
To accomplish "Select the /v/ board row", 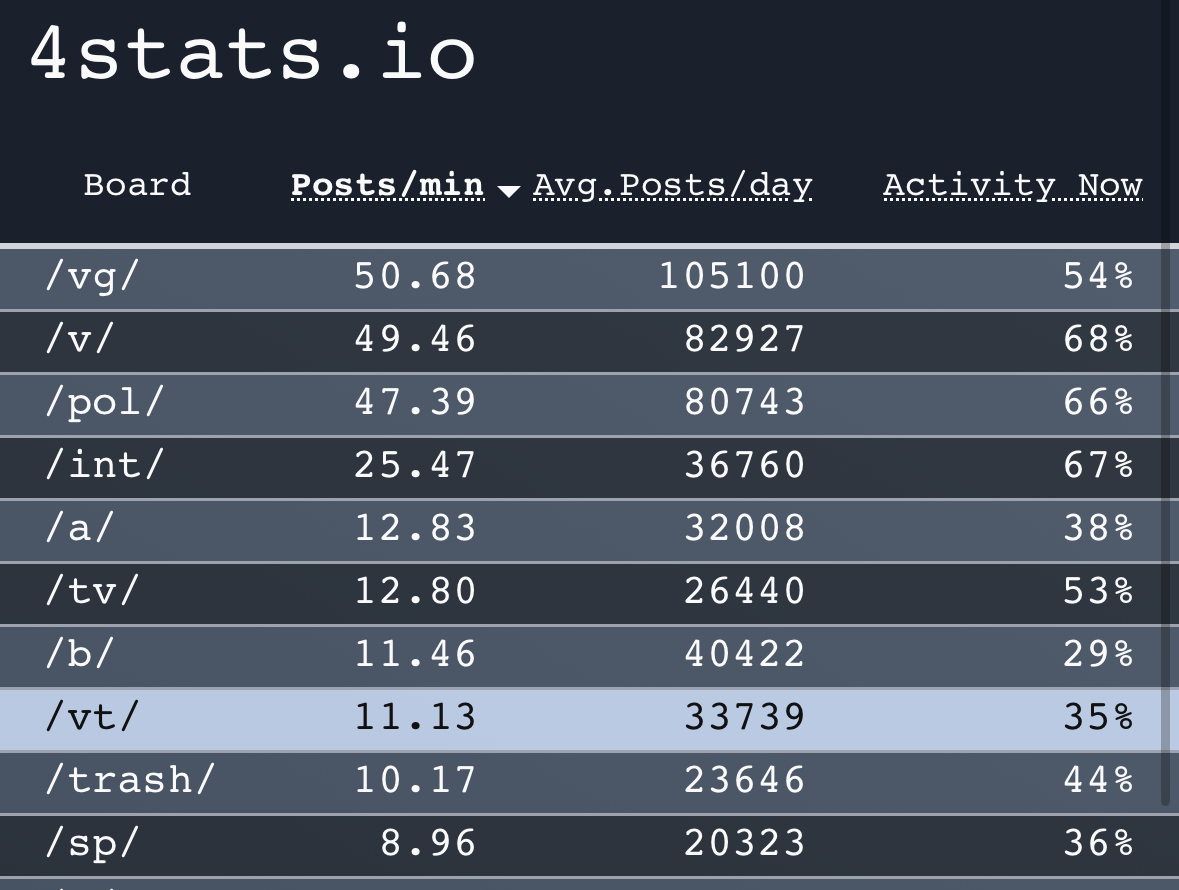I will pyautogui.click(x=580, y=341).
